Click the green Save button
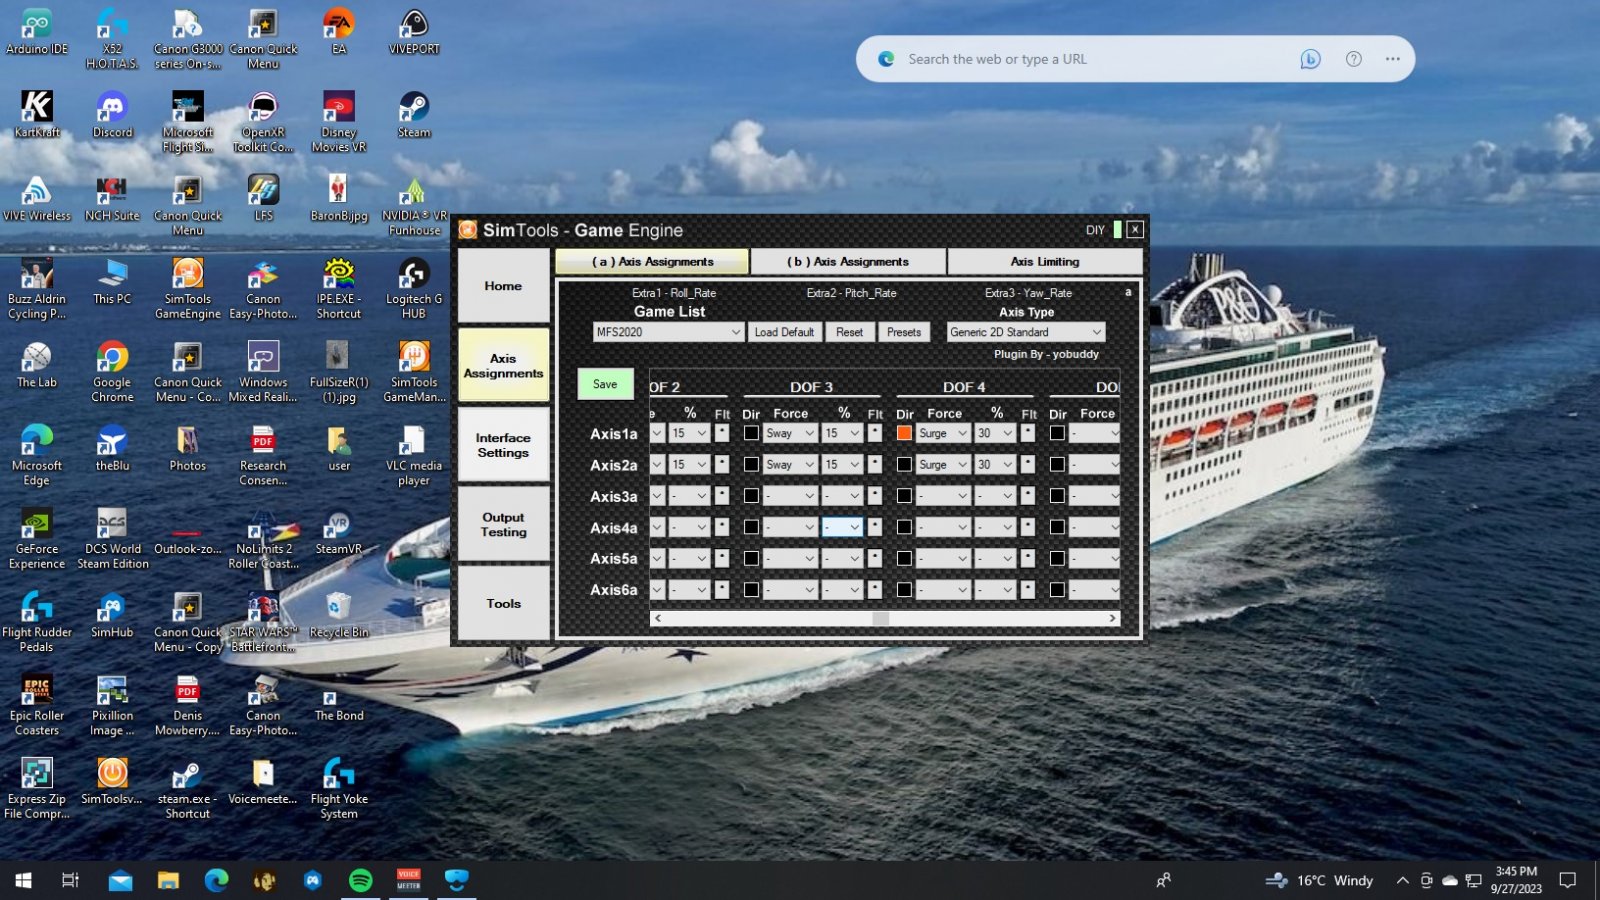 click(x=605, y=384)
